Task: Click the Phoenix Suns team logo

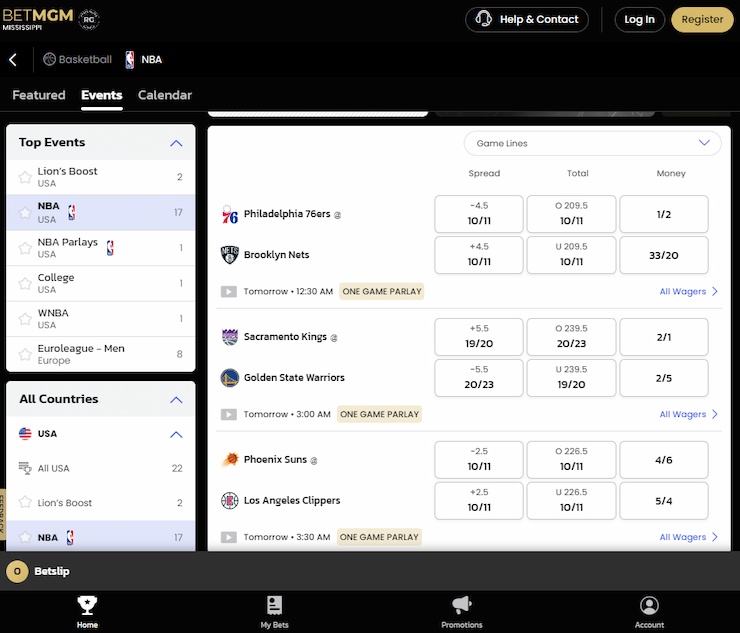Action: point(230,459)
